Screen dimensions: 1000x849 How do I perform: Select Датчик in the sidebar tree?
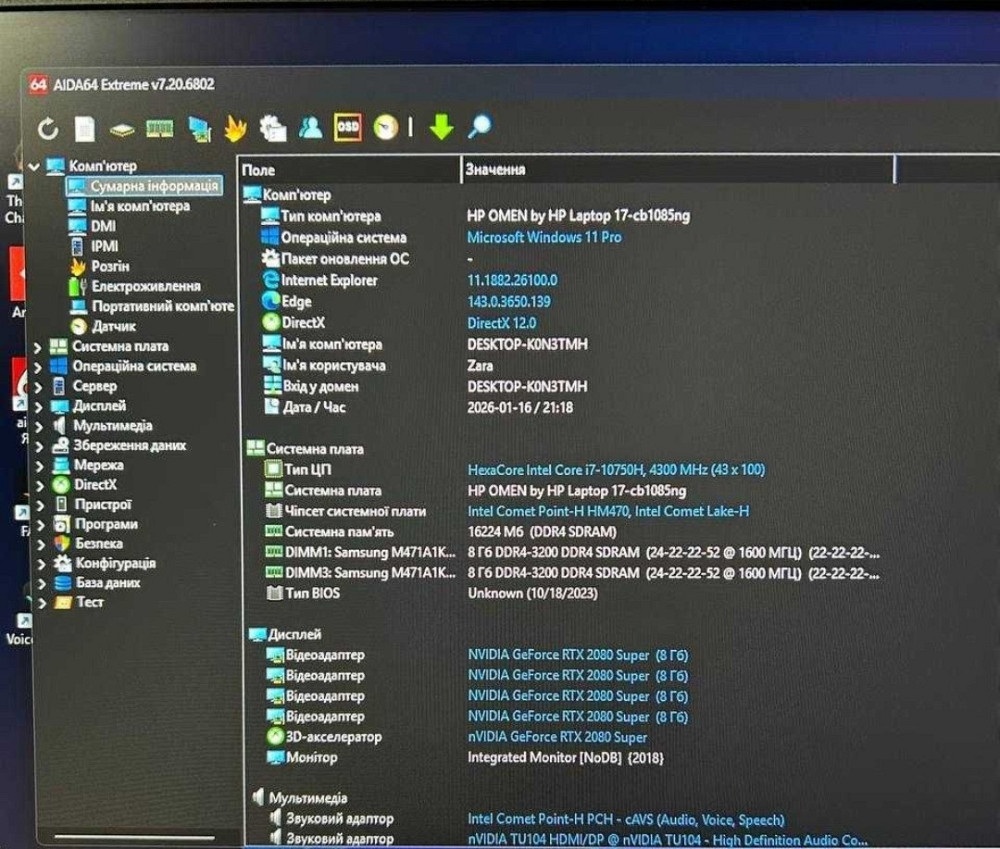[x=115, y=326]
